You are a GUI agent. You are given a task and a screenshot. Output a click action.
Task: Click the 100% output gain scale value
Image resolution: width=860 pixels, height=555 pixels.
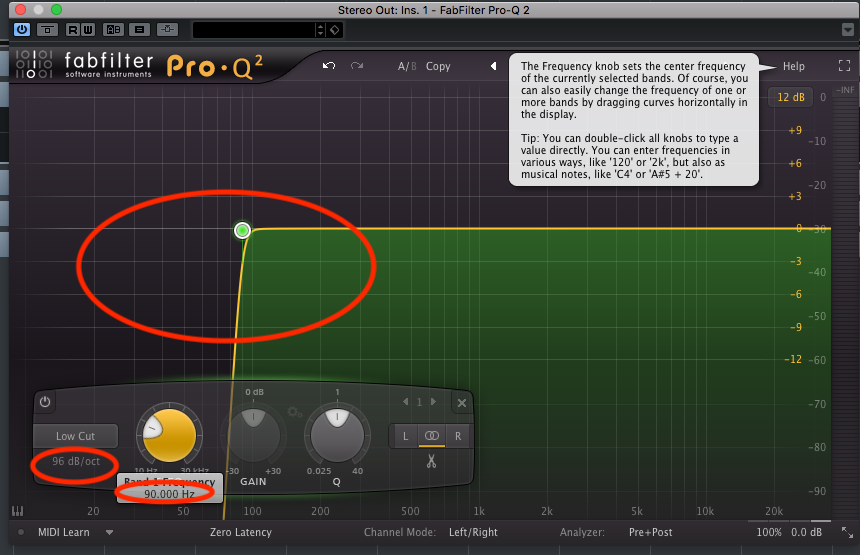point(769,532)
